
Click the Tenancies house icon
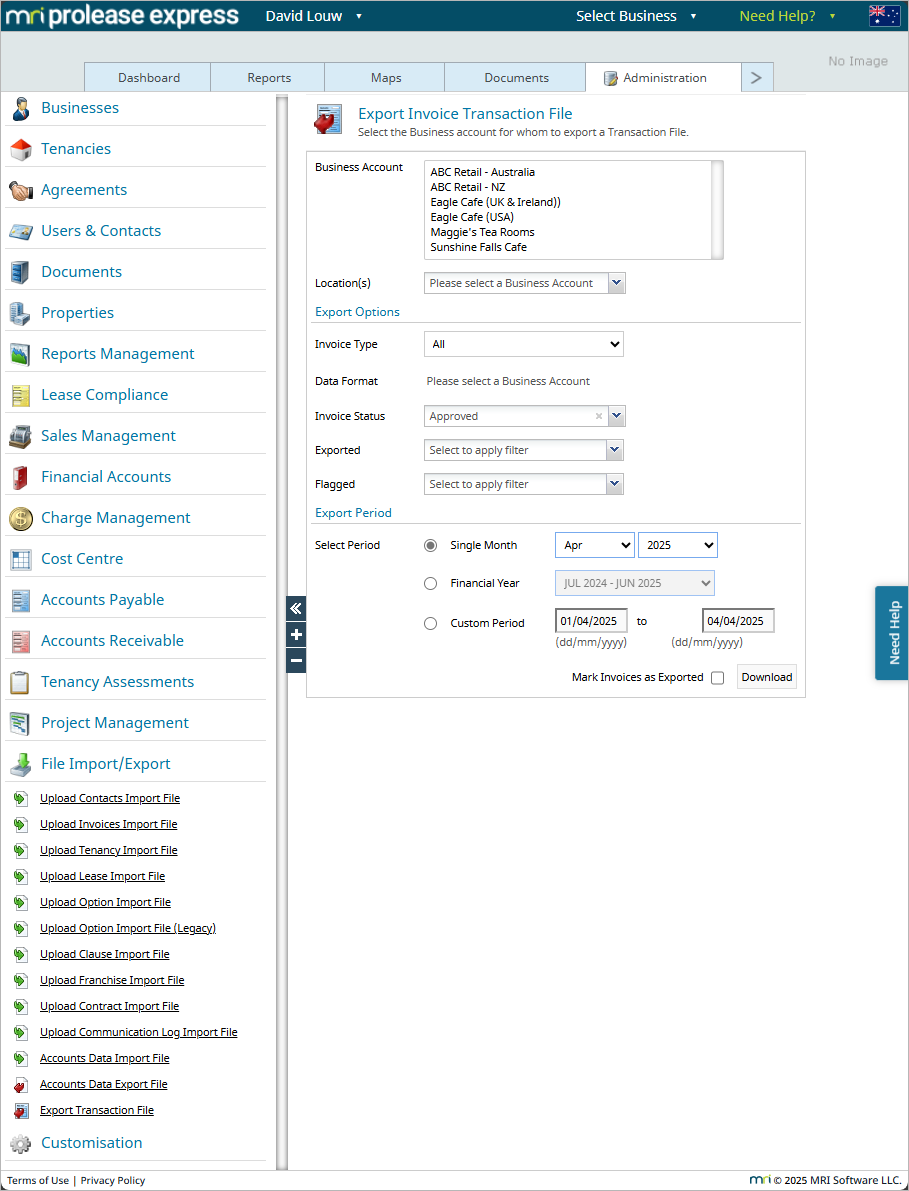coord(21,150)
